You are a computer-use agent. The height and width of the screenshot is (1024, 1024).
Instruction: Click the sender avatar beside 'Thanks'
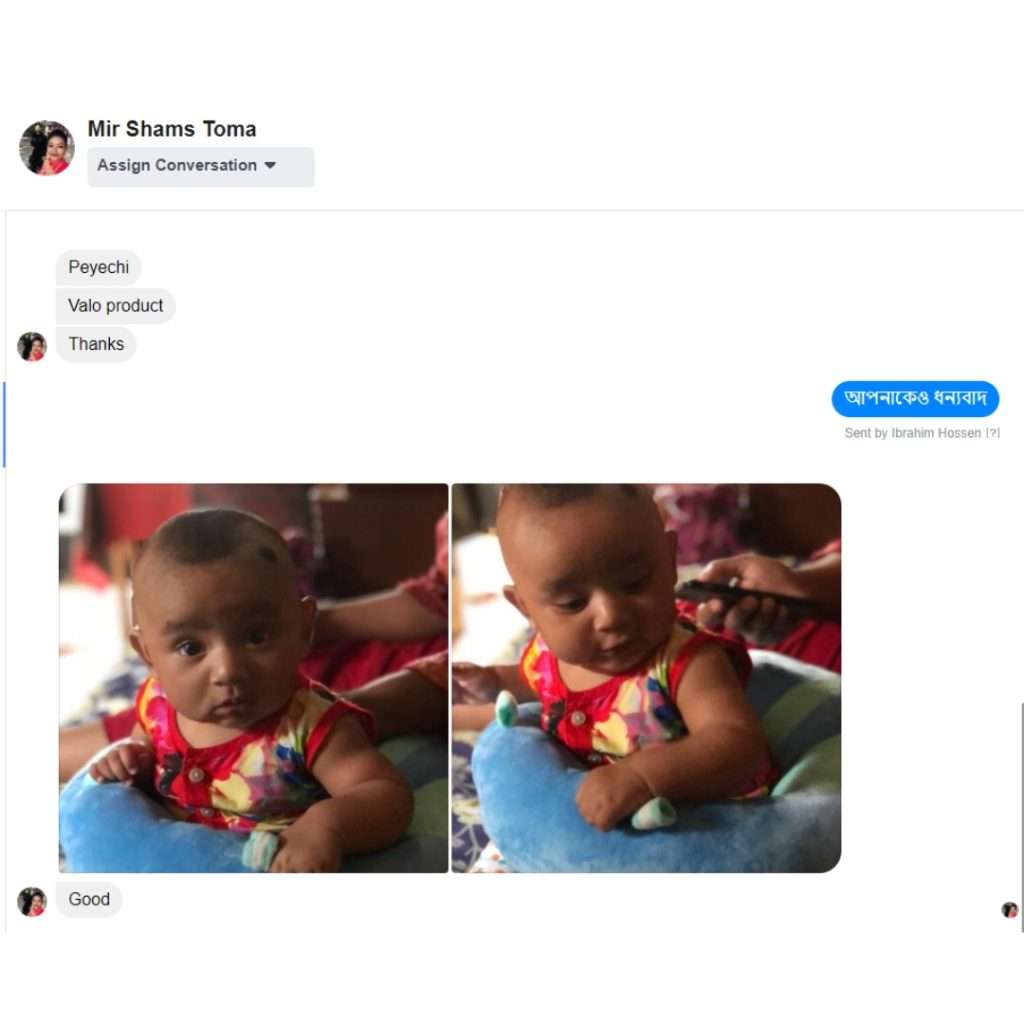pos(32,346)
